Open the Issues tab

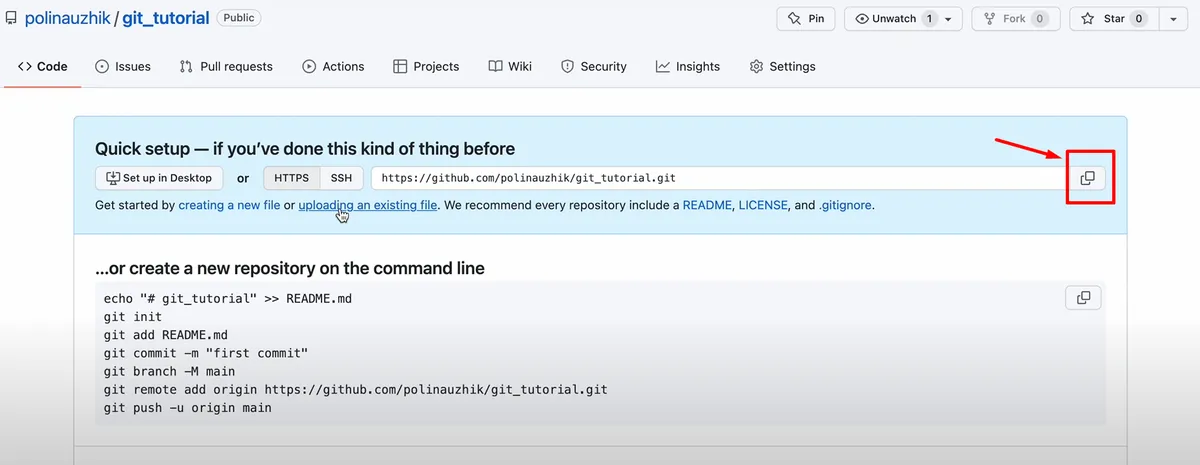point(123,66)
